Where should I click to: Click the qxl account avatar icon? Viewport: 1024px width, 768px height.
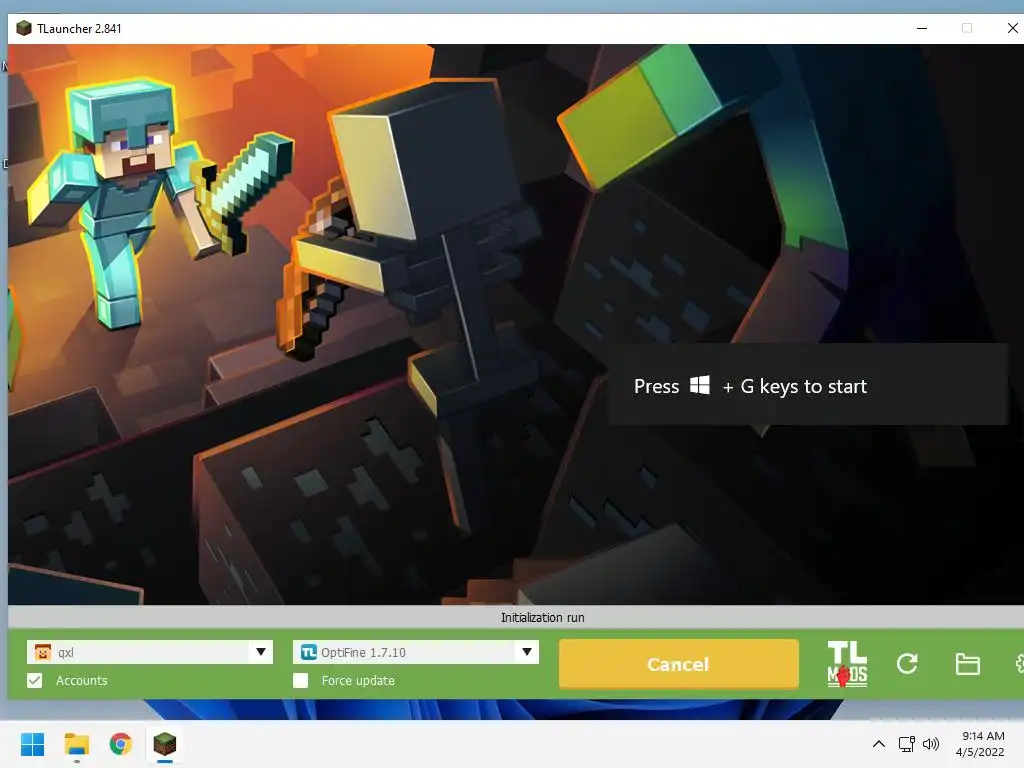point(42,652)
